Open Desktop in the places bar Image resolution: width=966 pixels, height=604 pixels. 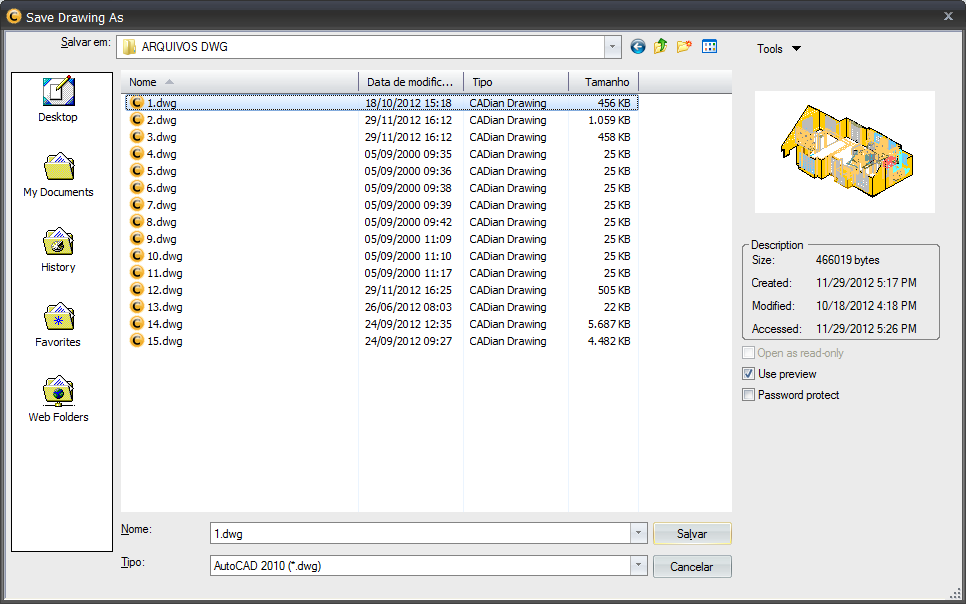[59, 99]
